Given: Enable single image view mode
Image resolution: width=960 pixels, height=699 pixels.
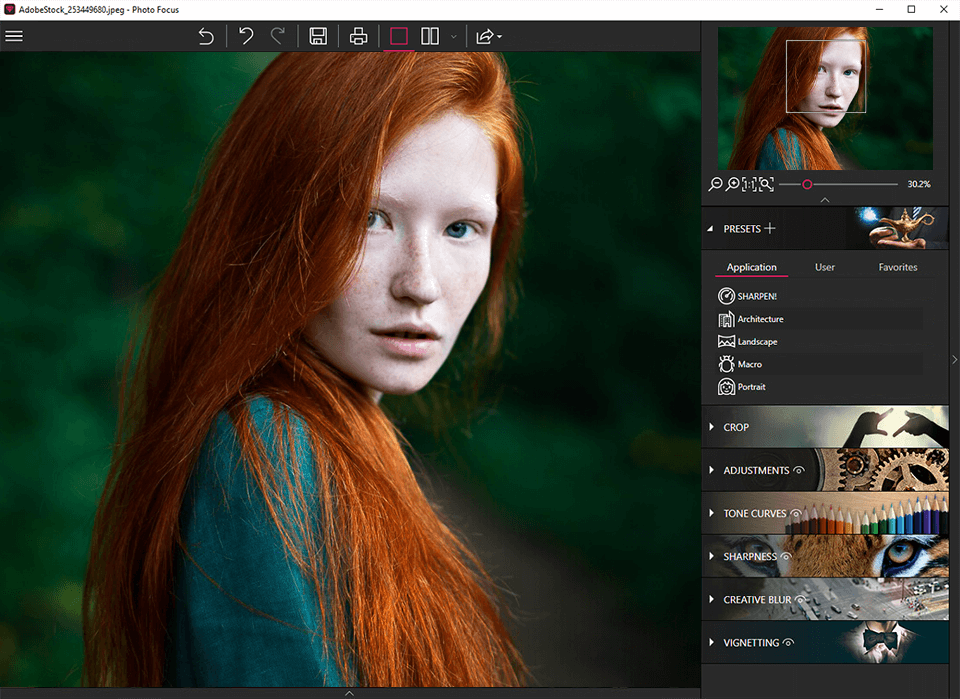Looking at the screenshot, I should [399, 36].
